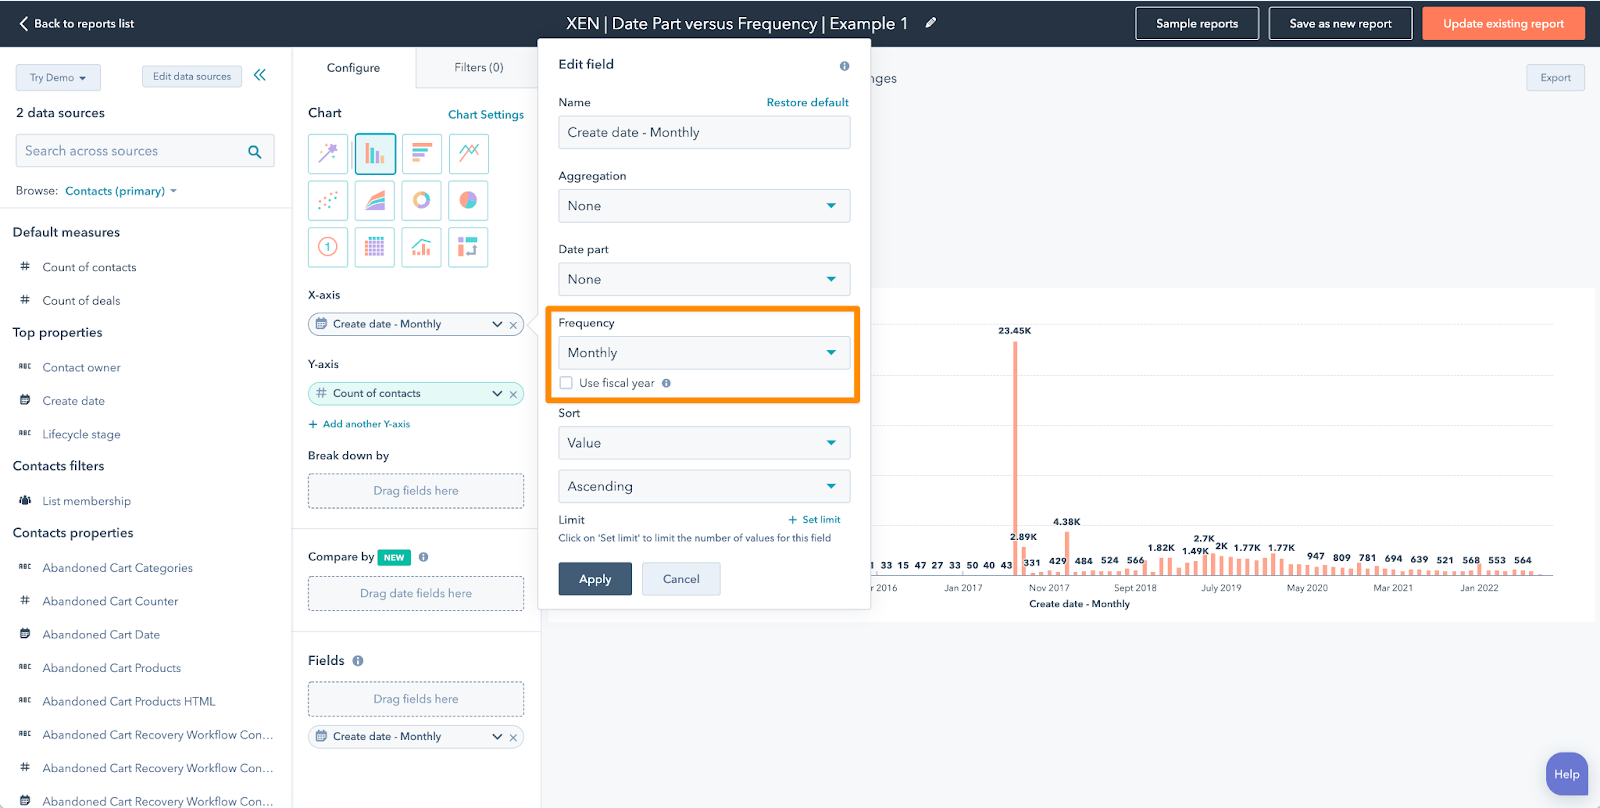This screenshot has height=808, width=1600.
Task: Choose the pie chart type
Action: [468, 200]
